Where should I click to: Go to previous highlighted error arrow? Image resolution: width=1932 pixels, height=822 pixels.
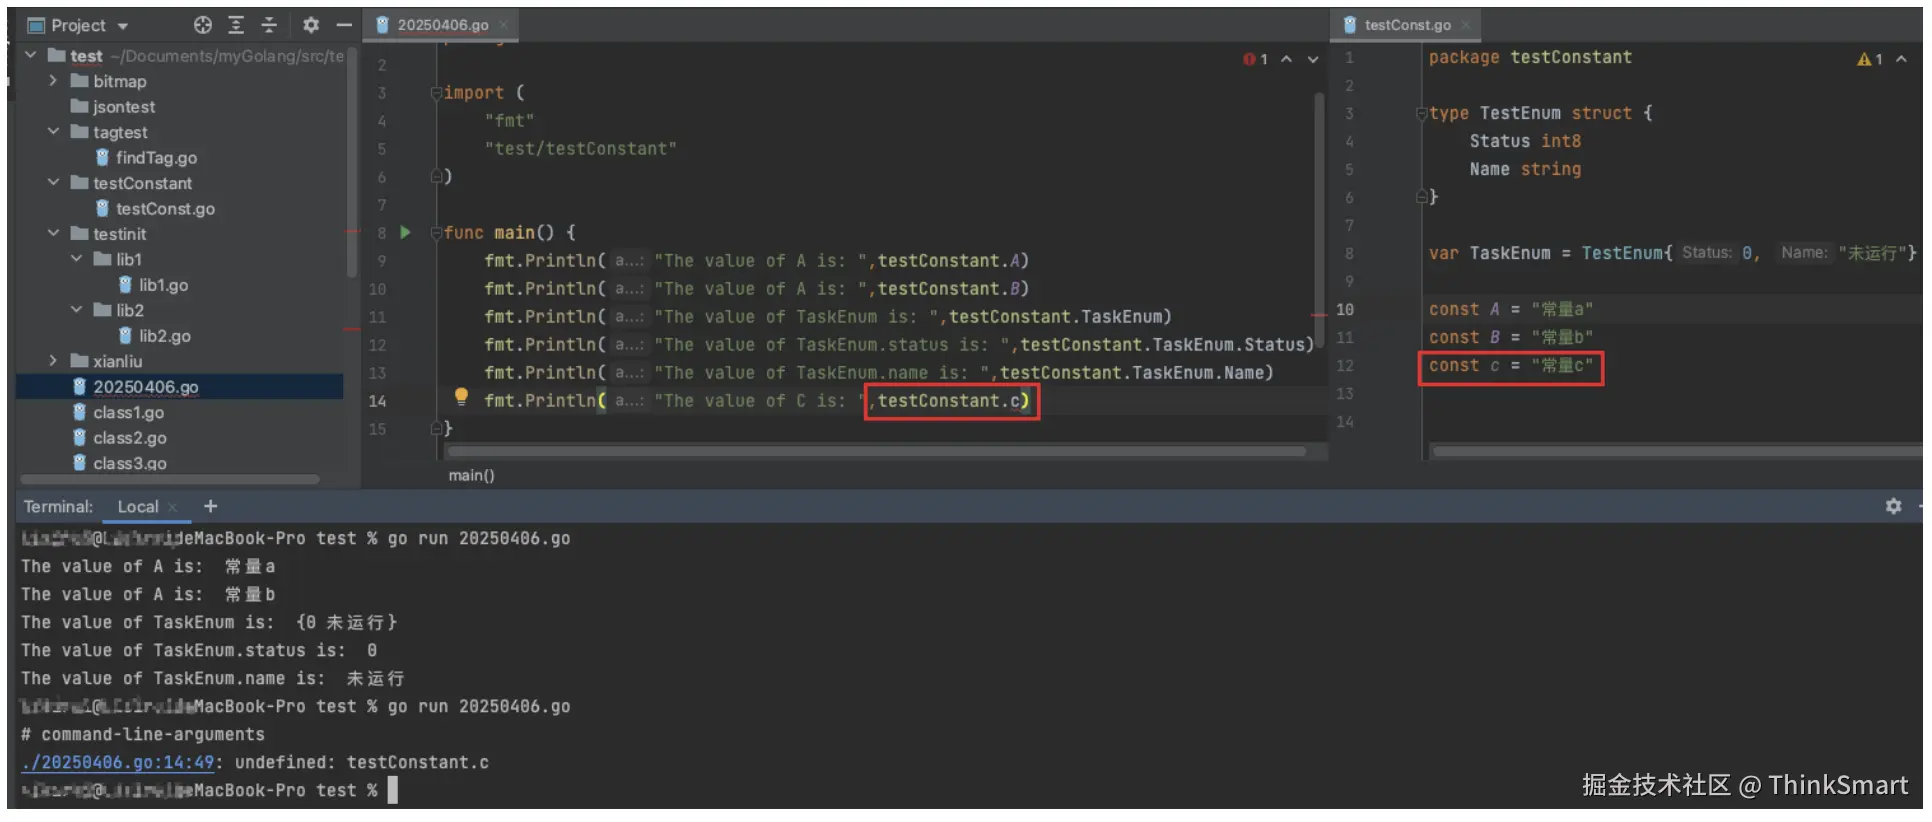pyautogui.click(x=1287, y=59)
